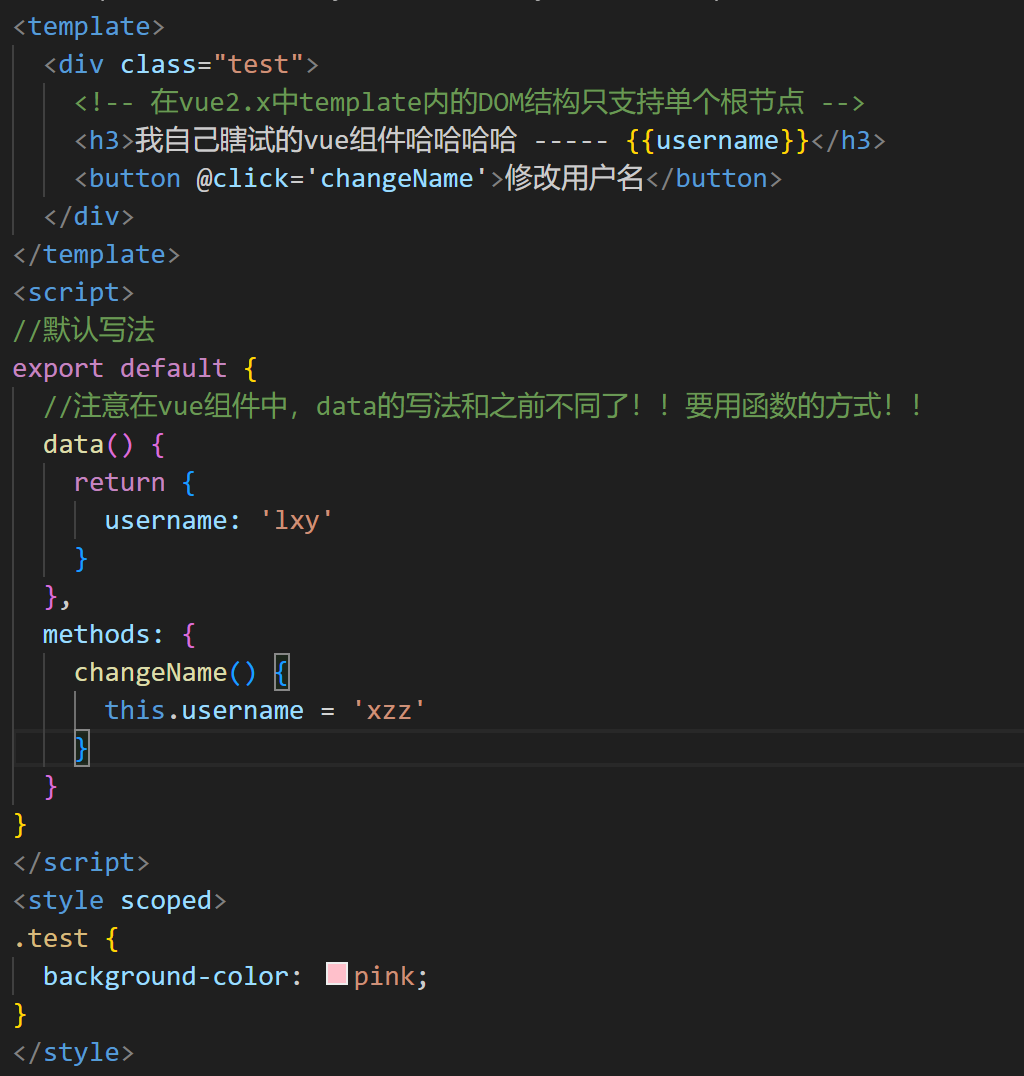The image size is (1024, 1076).
Task: Click the .test CSS selector
Action: pyautogui.click(x=51, y=939)
